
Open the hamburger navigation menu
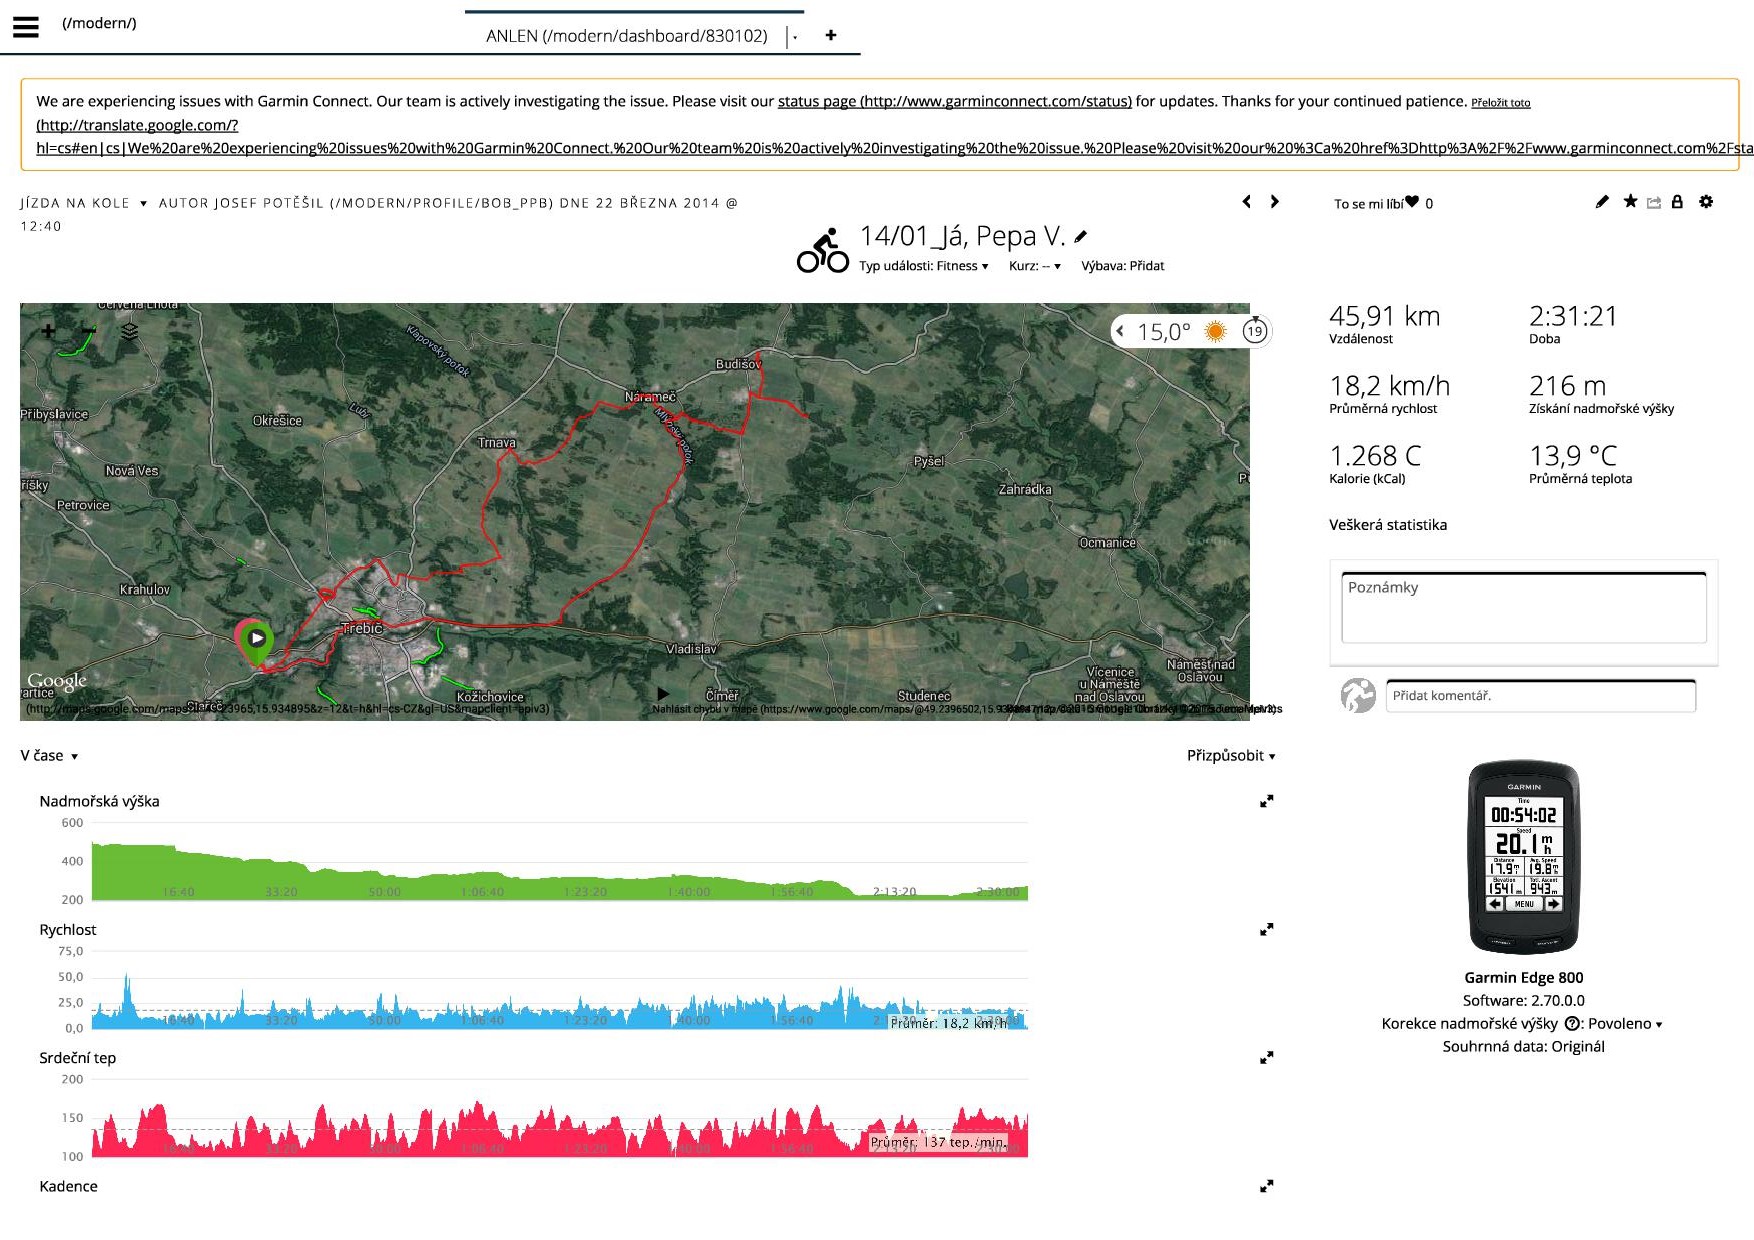(26, 27)
